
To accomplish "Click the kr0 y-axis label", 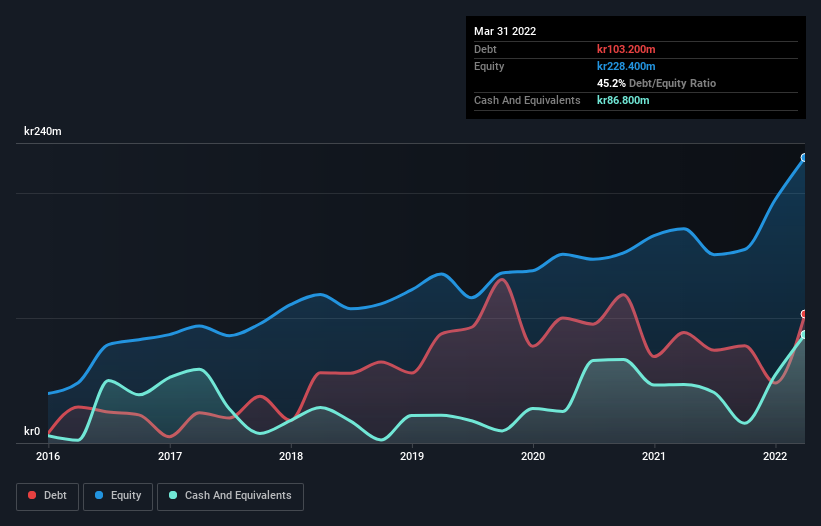I will point(32,431).
